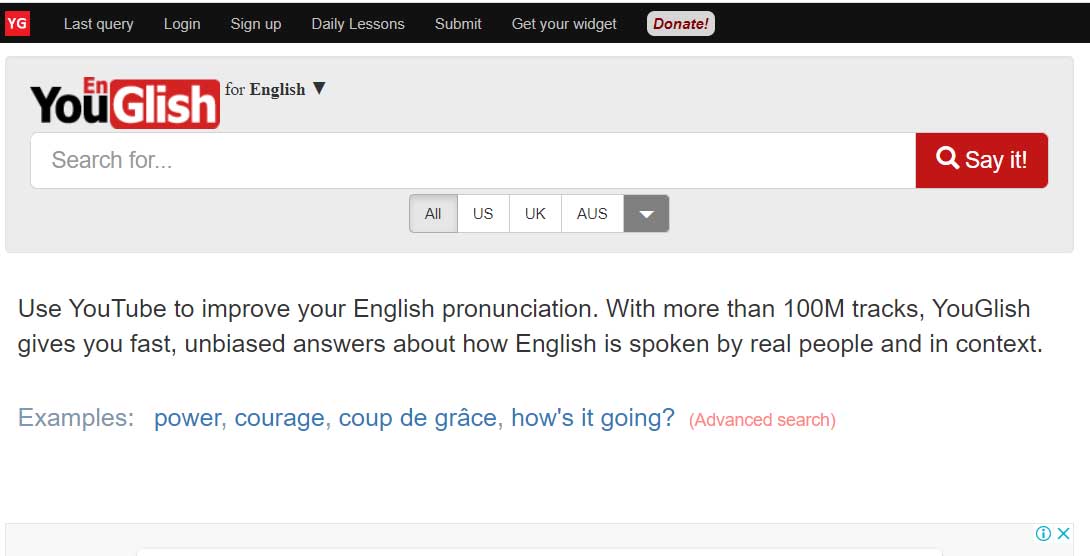This screenshot has height=556, width=1090.
Task: Filter pronunciations by UK accent
Action: [x=535, y=213]
